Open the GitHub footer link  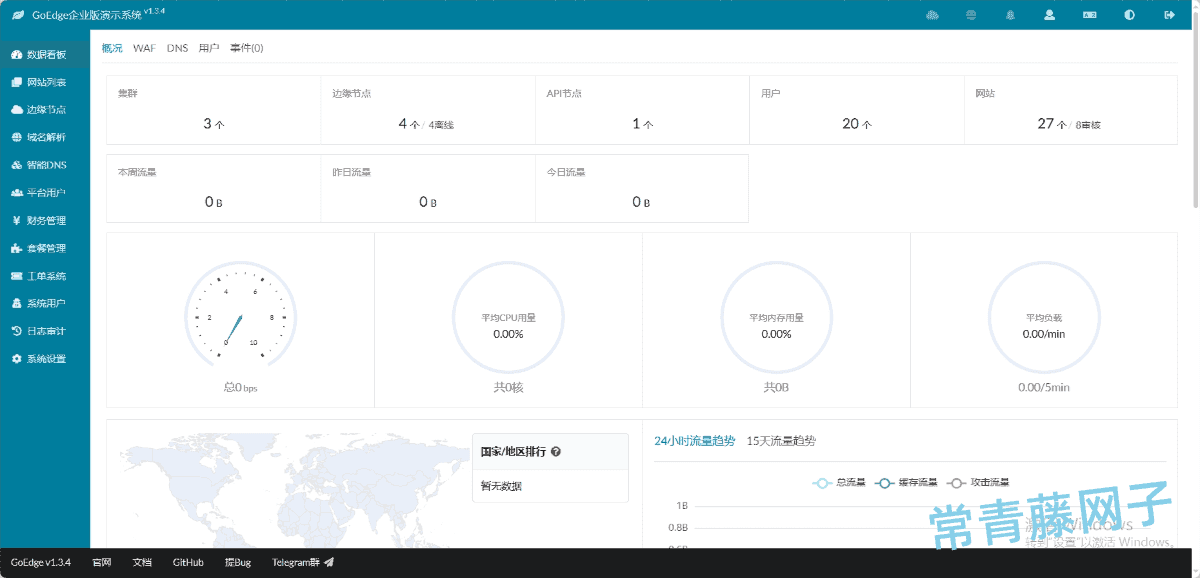pyautogui.click(x=188, y=563)
